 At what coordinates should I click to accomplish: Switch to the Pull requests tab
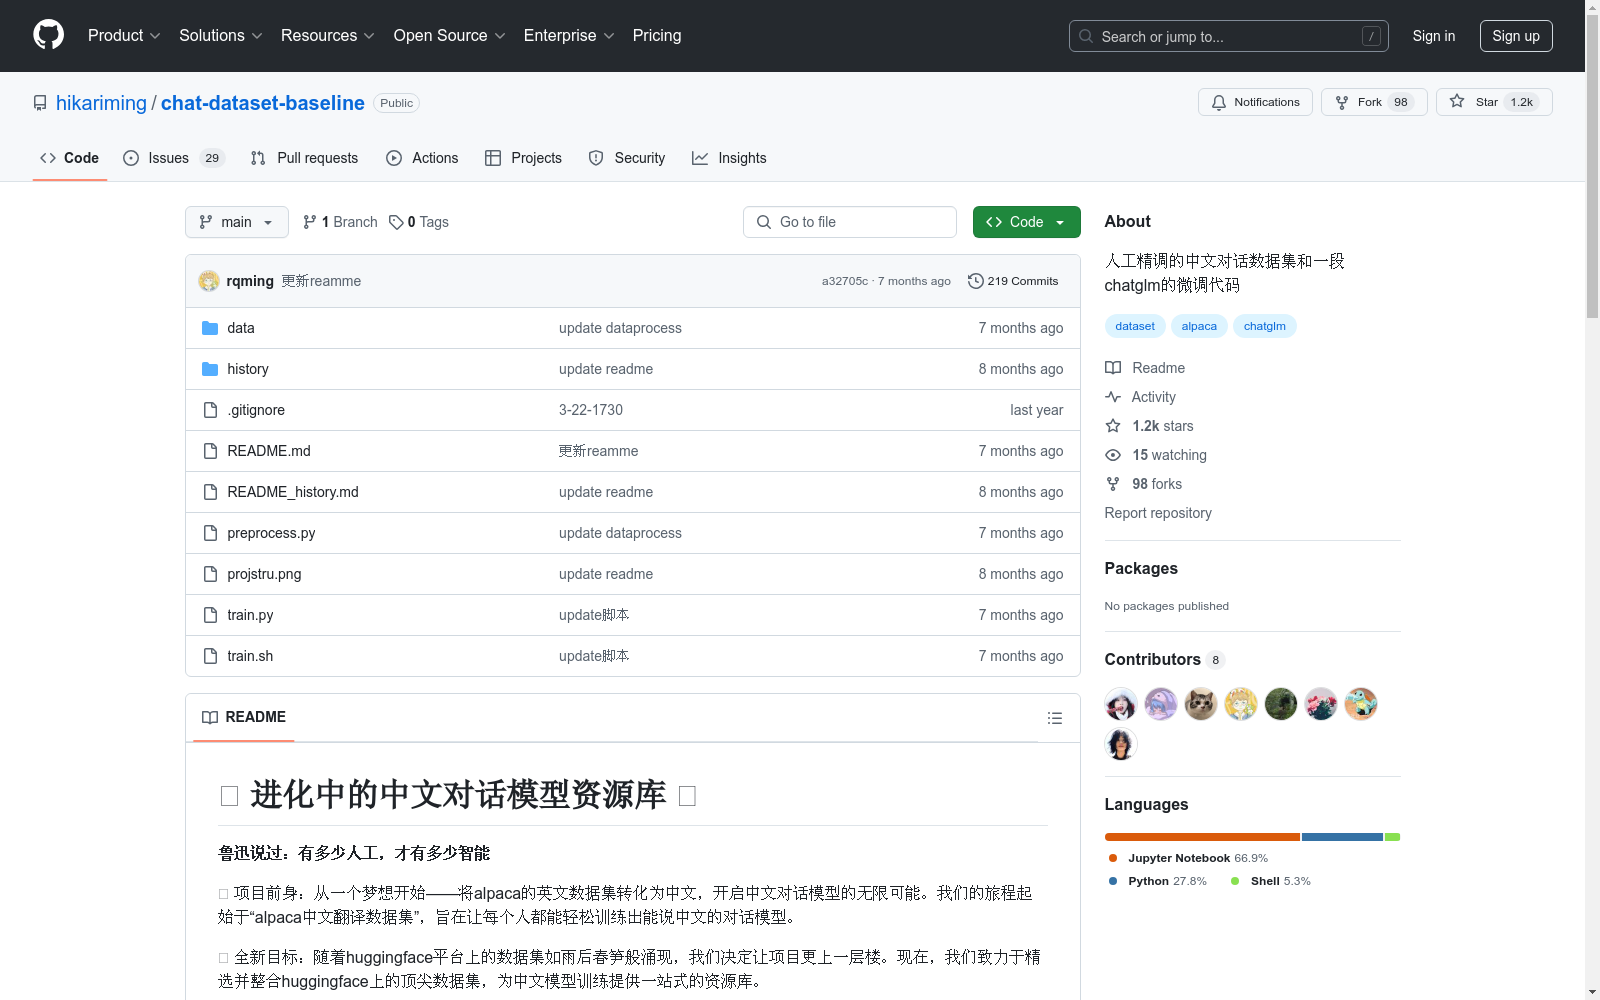pyautogui.click(x=304, y=158)
